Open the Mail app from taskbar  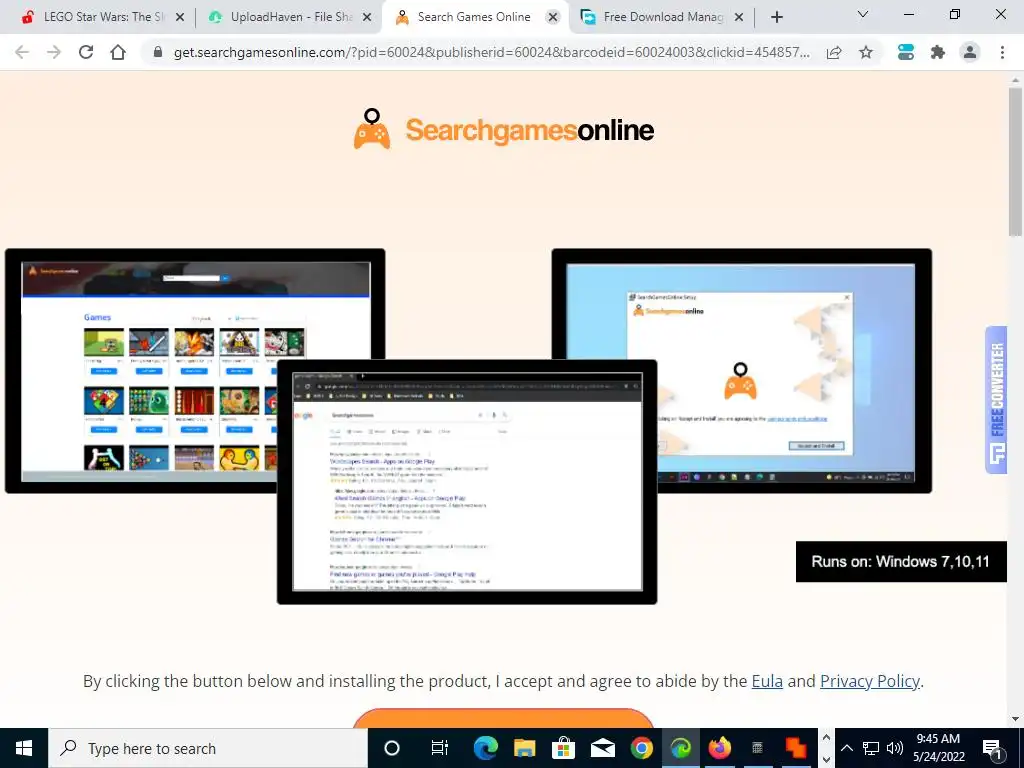coord(602,748)
